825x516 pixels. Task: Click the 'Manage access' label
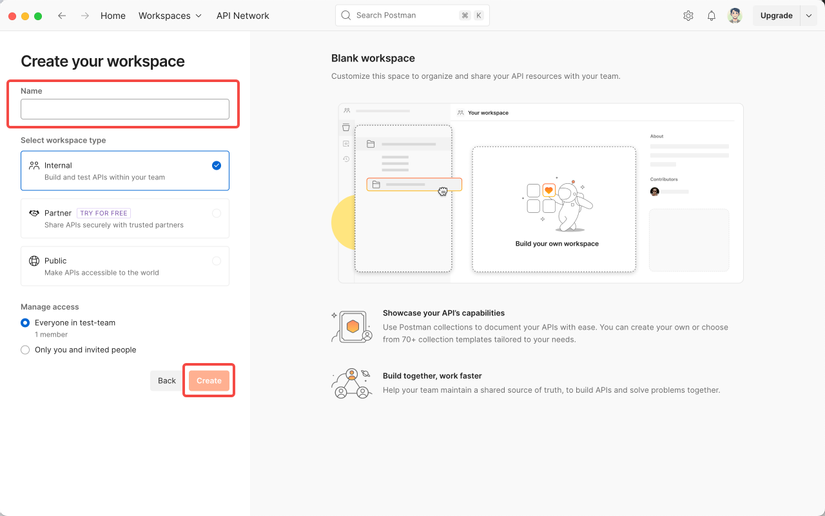pos(49,307)
